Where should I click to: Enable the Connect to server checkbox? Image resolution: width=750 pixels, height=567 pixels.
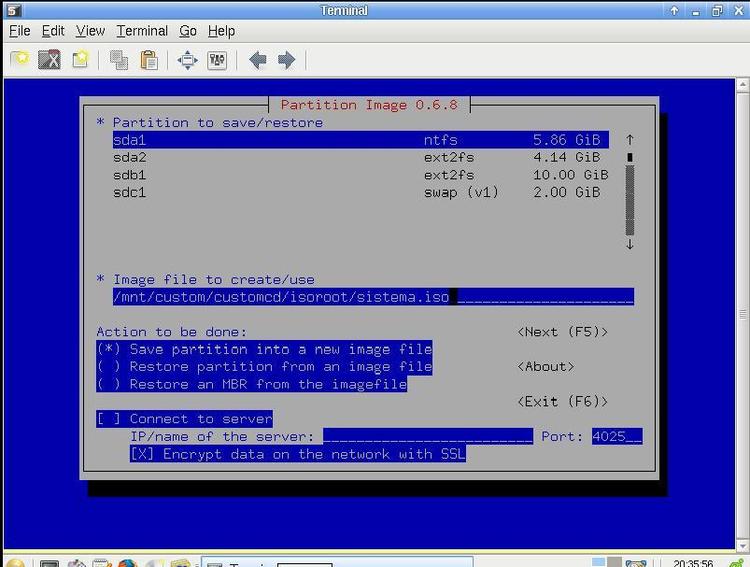184,419
